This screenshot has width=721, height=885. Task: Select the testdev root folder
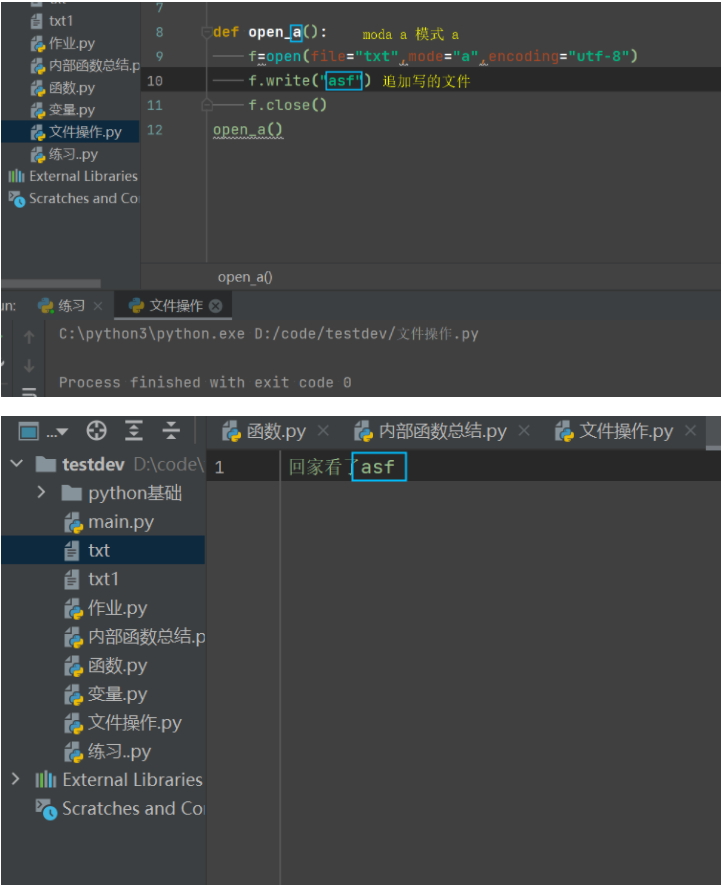click(x=103, y=464)
